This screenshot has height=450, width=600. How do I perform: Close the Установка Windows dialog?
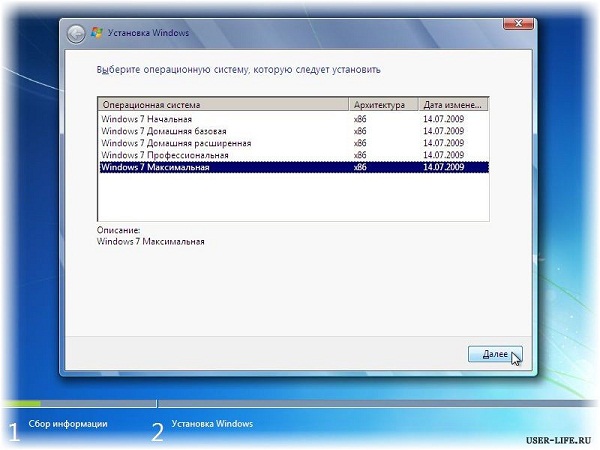click(x=518, y=24)
